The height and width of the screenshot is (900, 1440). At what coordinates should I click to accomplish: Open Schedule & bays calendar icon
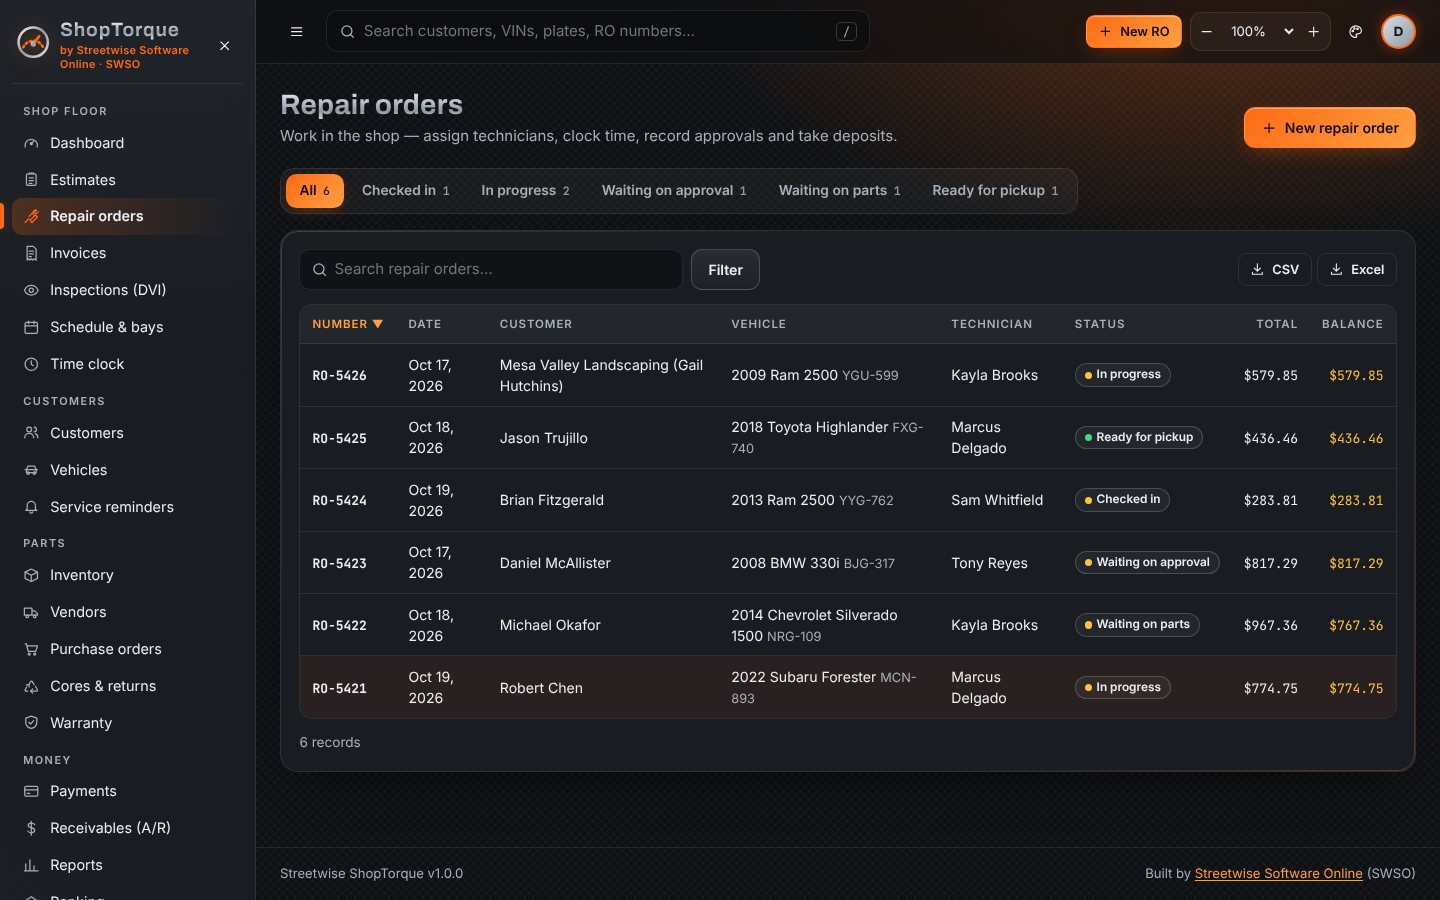[31, 327]
